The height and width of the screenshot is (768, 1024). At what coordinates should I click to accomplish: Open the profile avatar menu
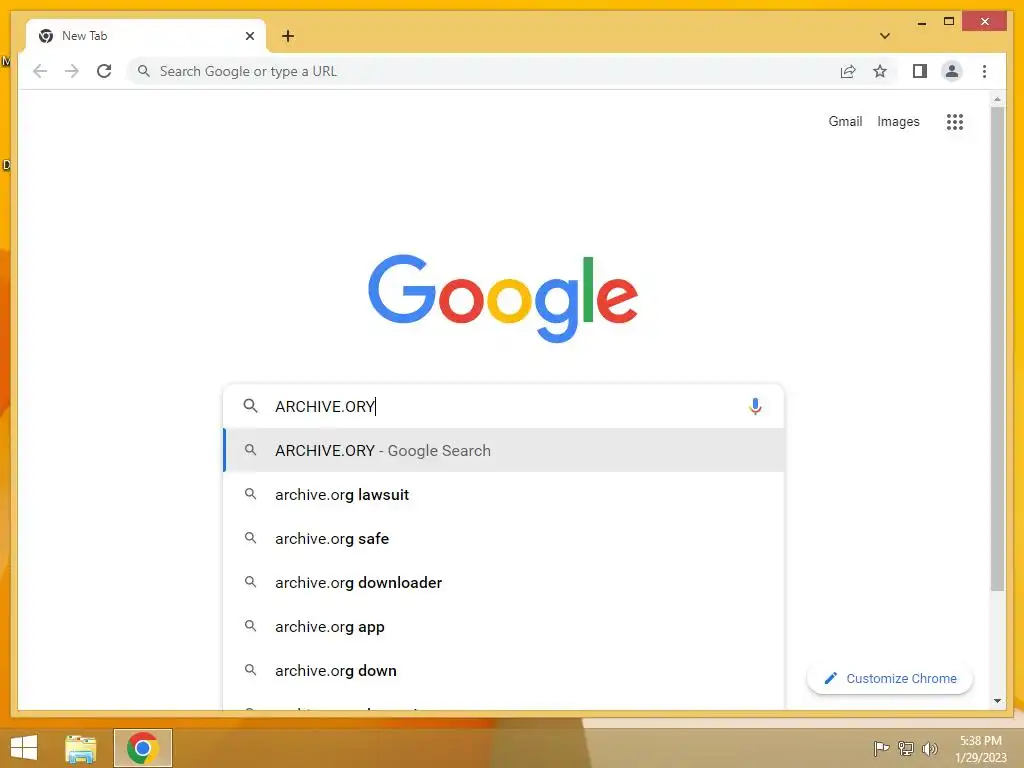point(952,71)
